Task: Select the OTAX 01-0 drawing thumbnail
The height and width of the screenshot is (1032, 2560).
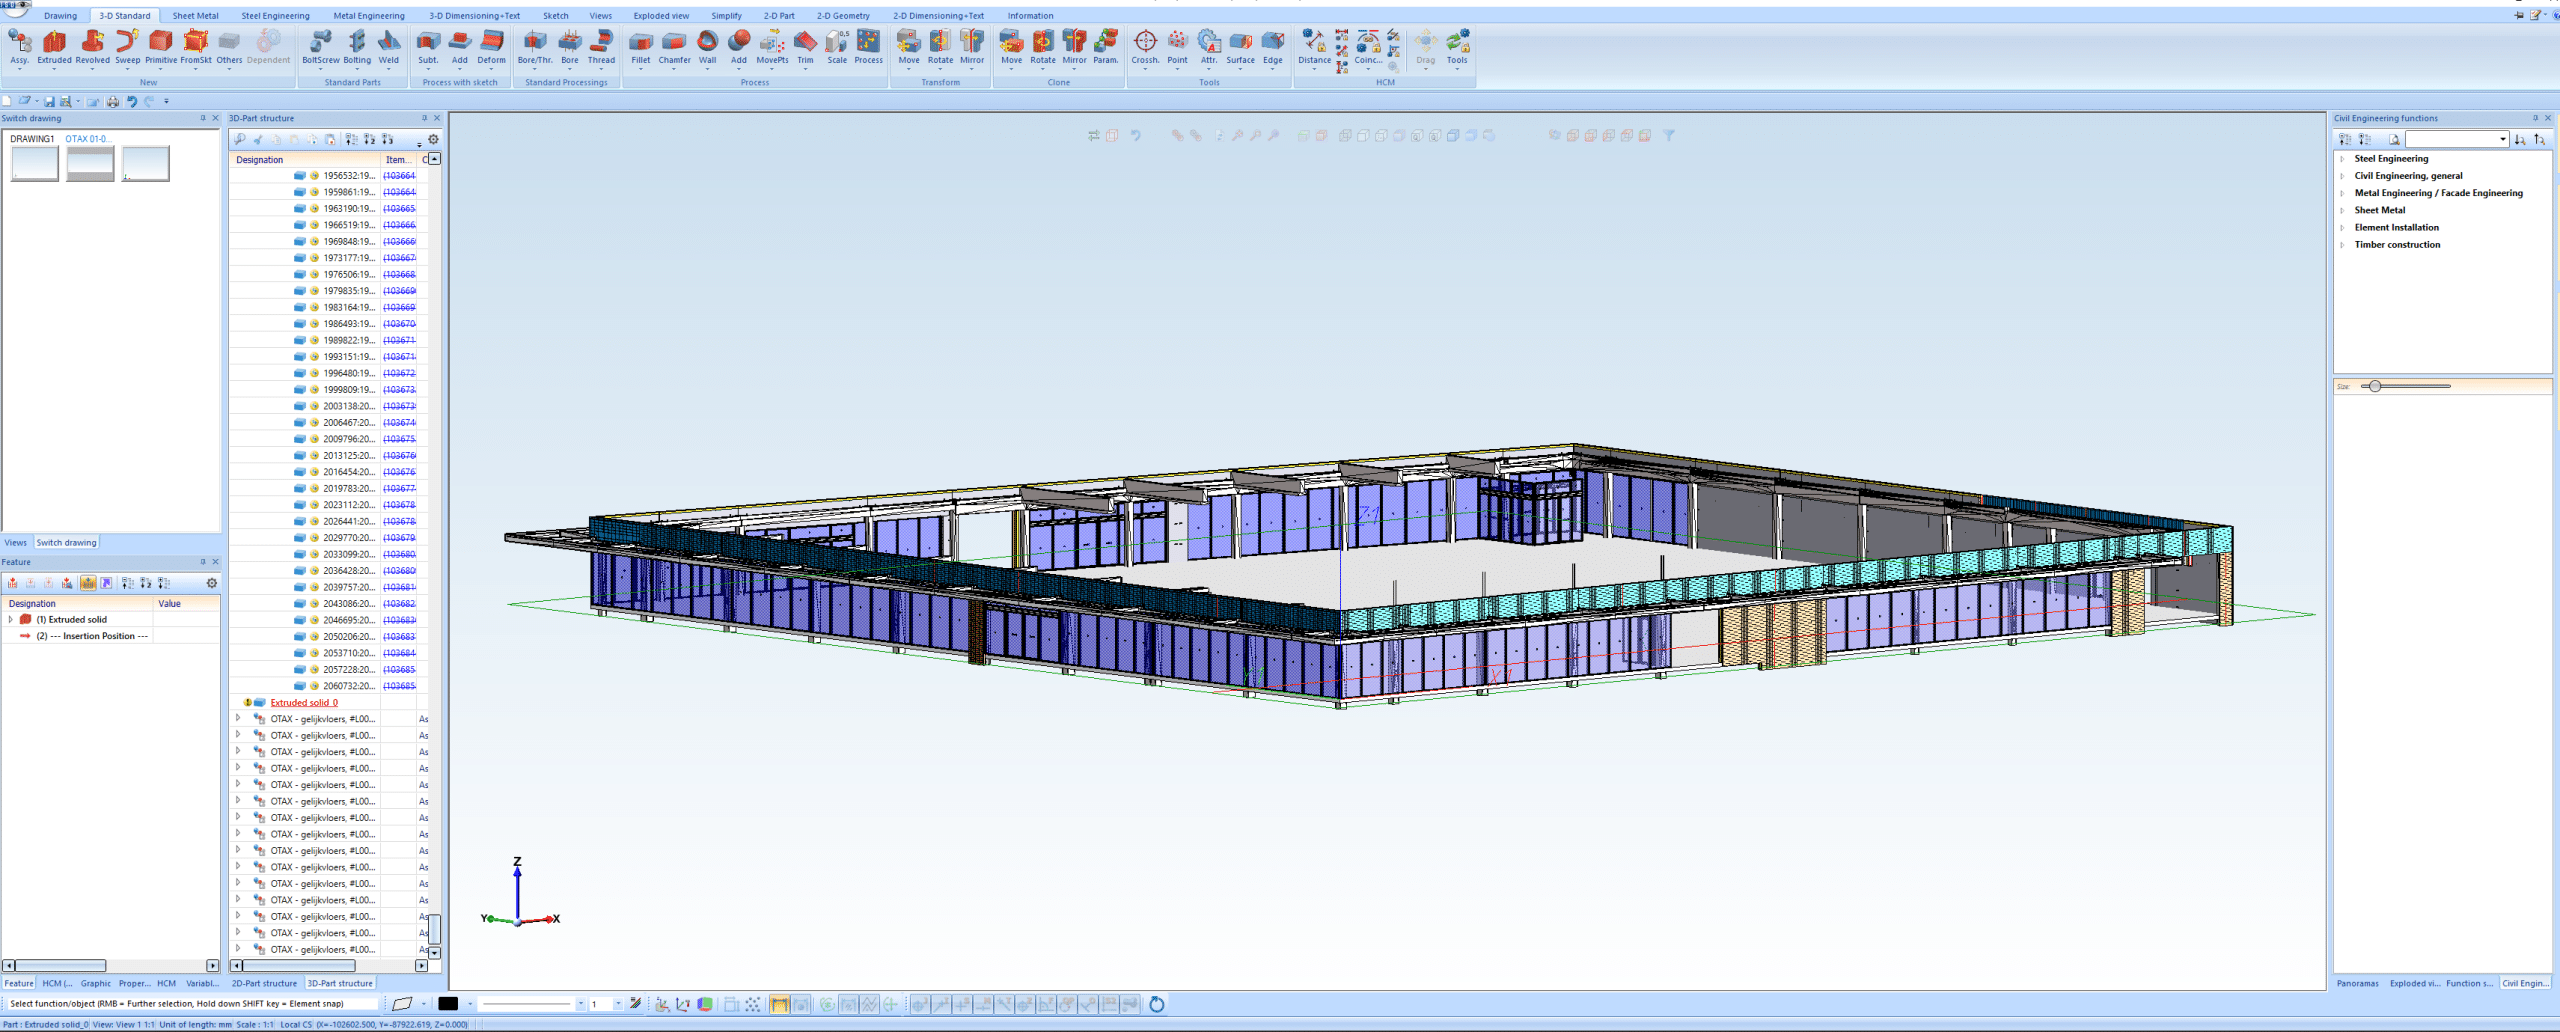Action: point(90,163)
